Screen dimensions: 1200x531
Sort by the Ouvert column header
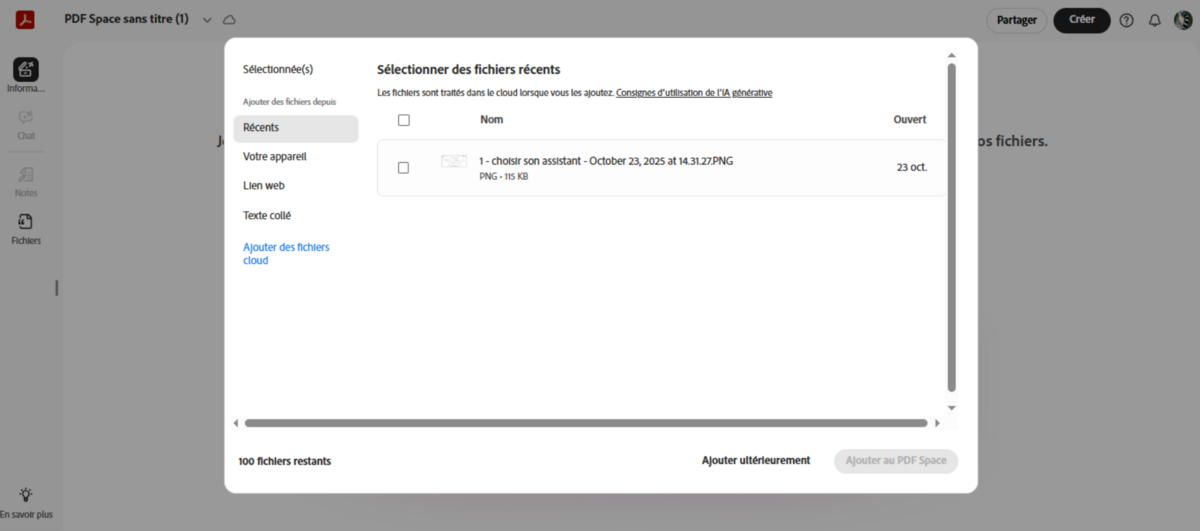coord(909,120)
